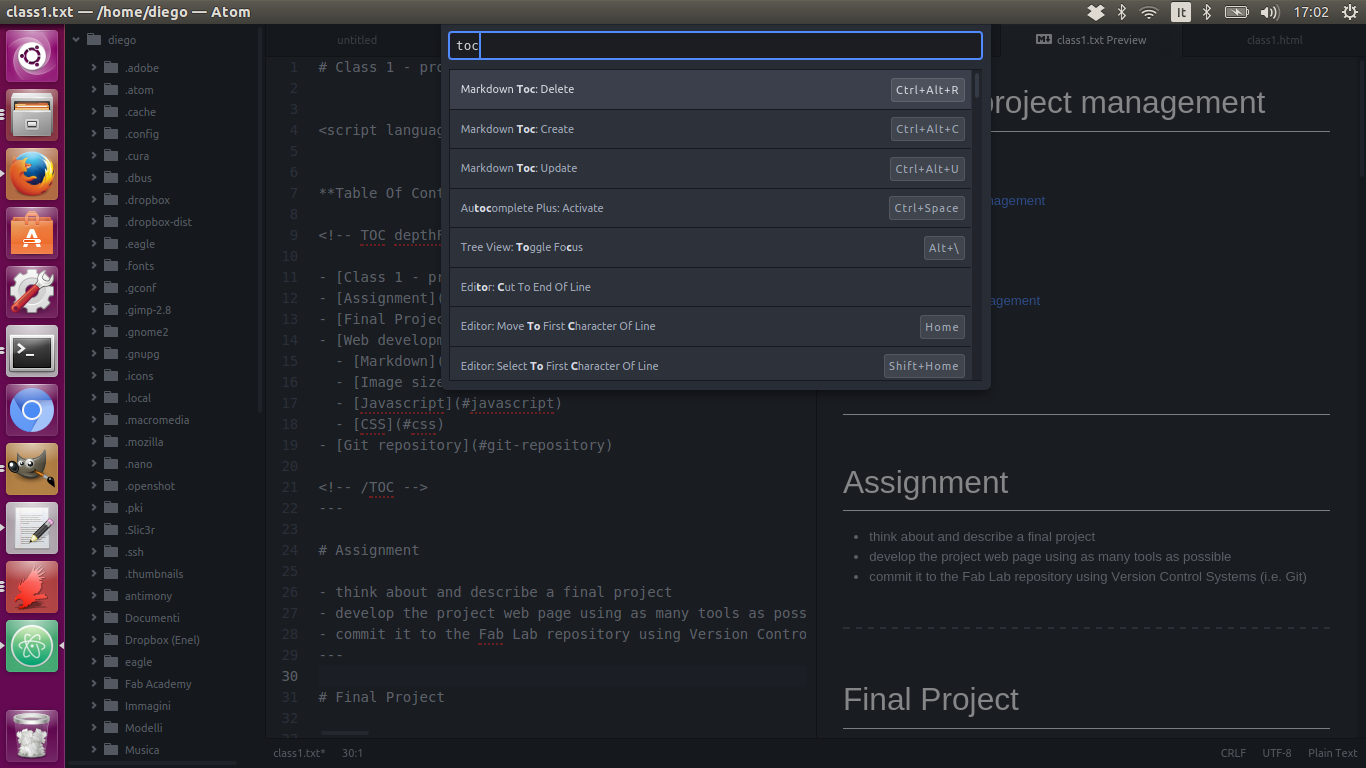
Task: Click clock showing 17:02
Action: click(1311, 12)
